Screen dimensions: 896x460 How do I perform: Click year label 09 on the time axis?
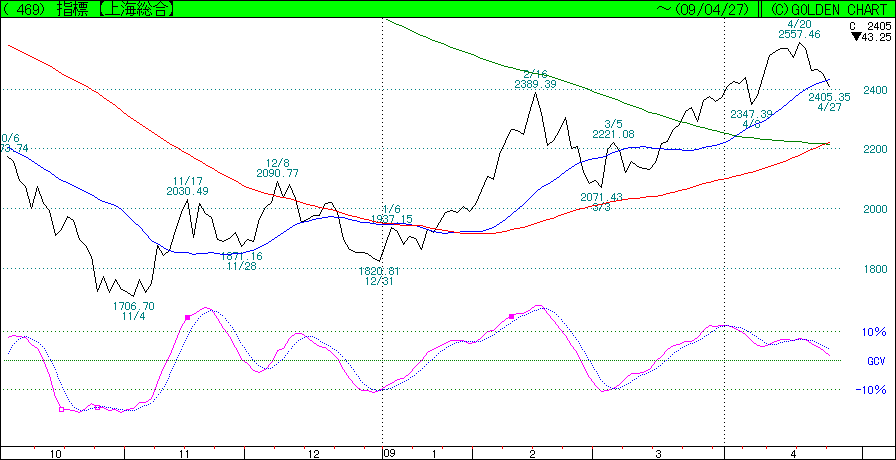coord(389,453)
